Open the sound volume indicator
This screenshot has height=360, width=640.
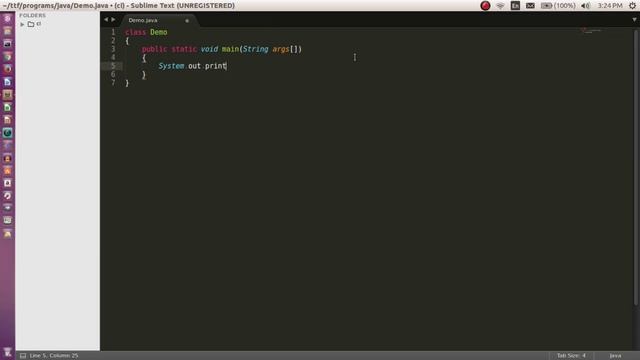point(585,6)
